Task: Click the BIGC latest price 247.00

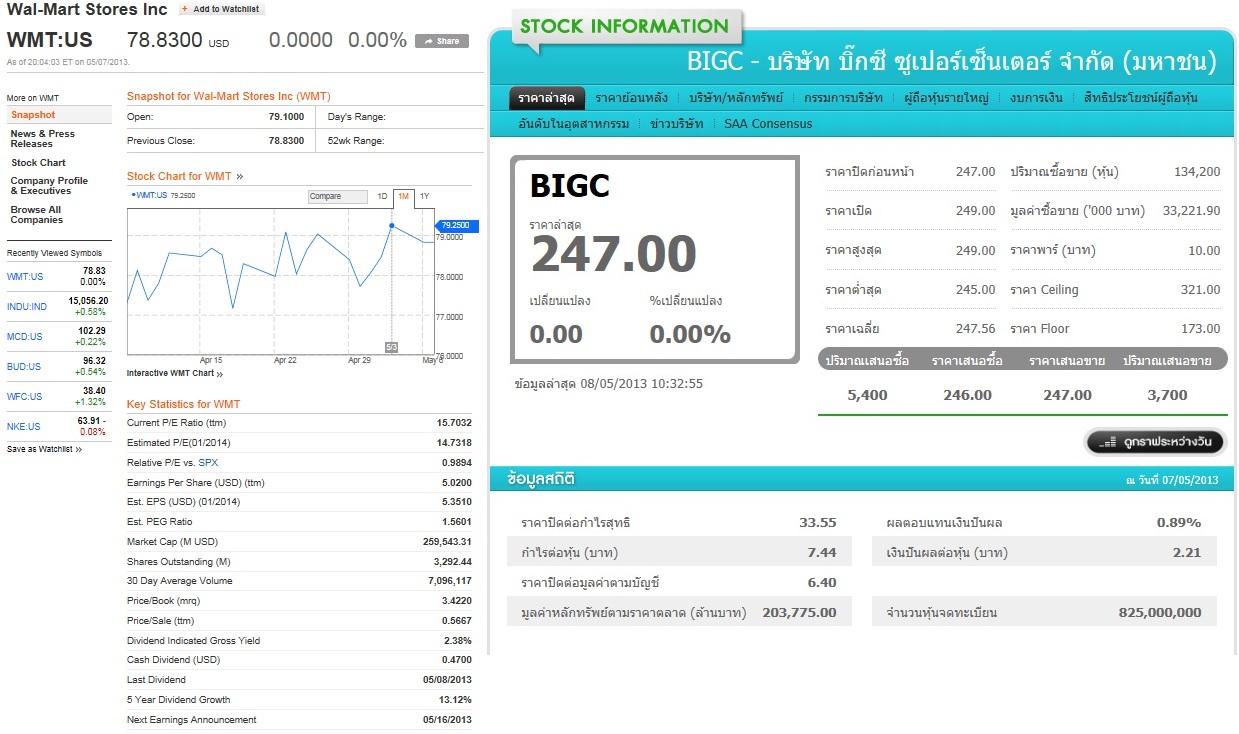Action: [613, 254]
